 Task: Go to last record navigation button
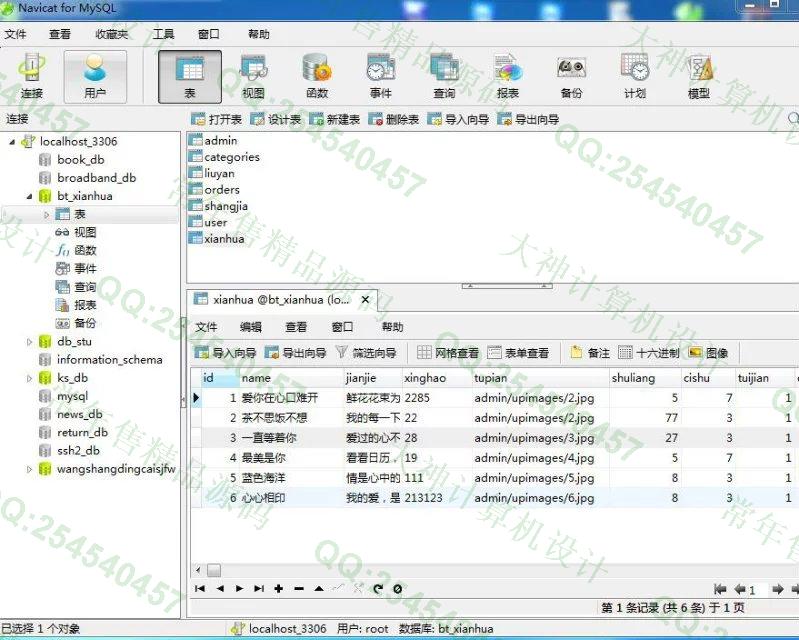(x=259, y=589)
